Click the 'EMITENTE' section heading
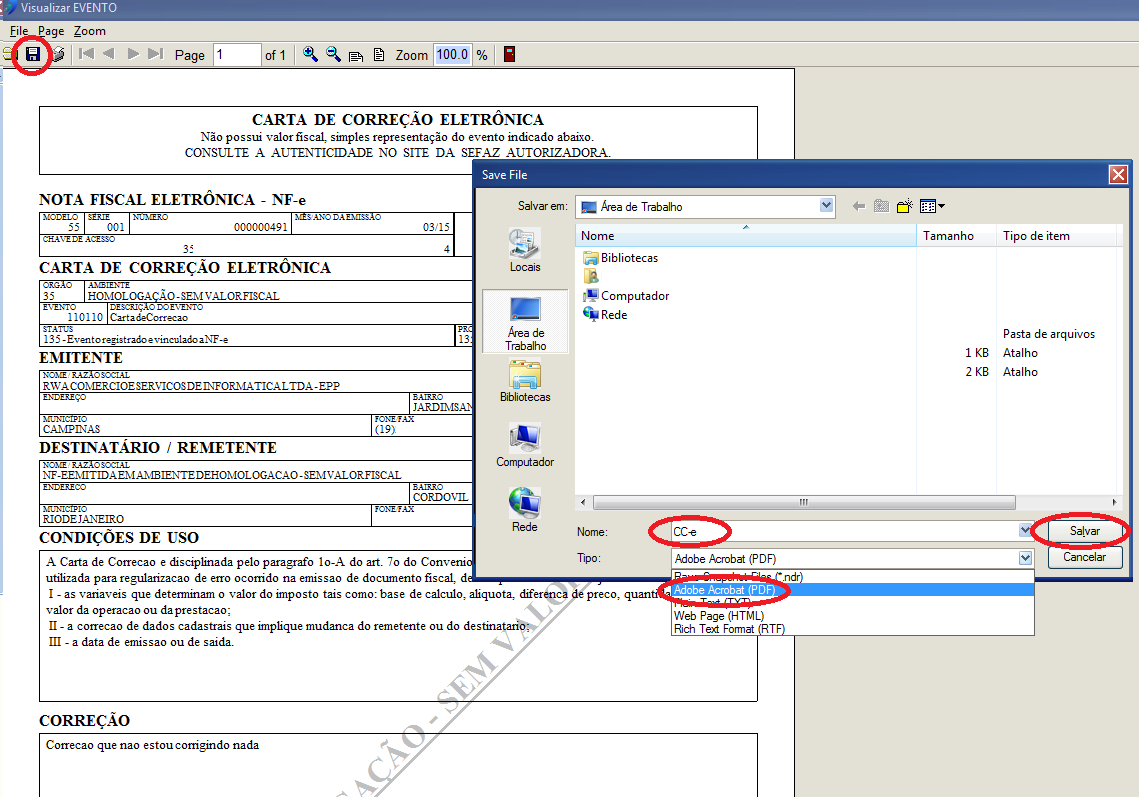This screenshot has width=1139, height=797. point(81,358)
